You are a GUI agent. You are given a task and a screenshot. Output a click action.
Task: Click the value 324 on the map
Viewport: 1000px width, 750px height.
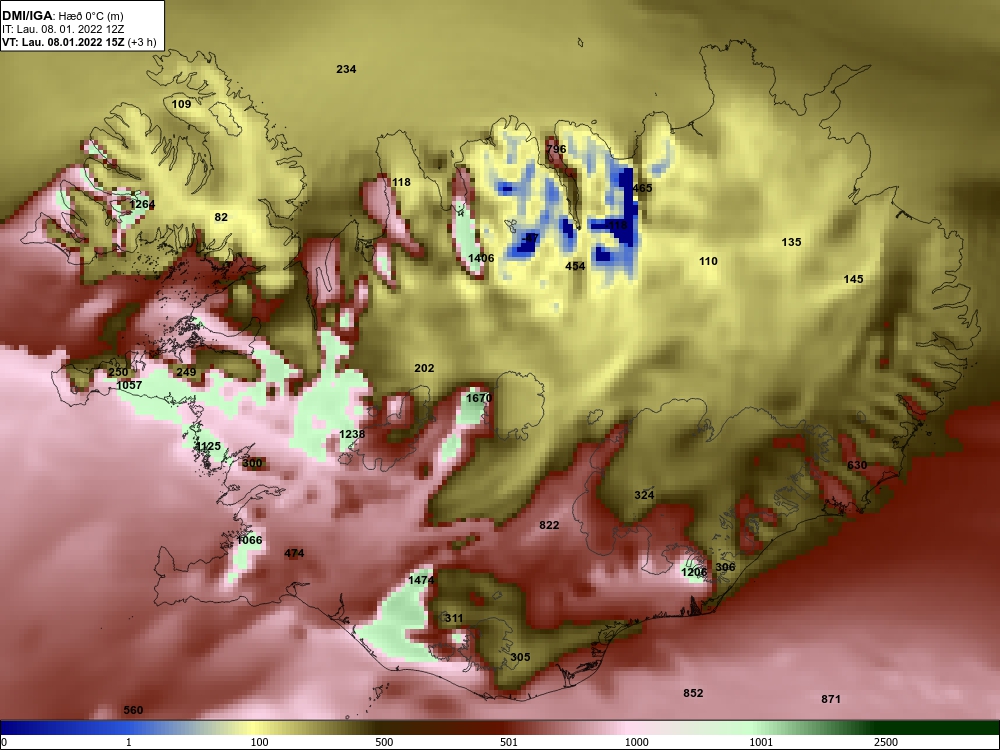tap(644, 495)
